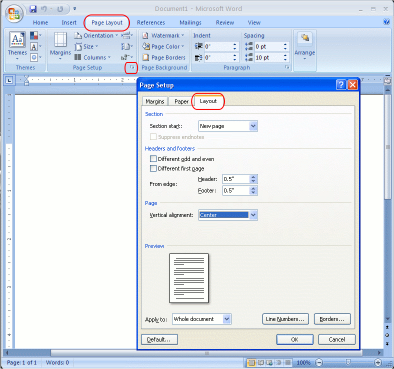Click the Spacing Before spinner arrows
The width and height of the screenshot is (394, 369).
[285, 46]
